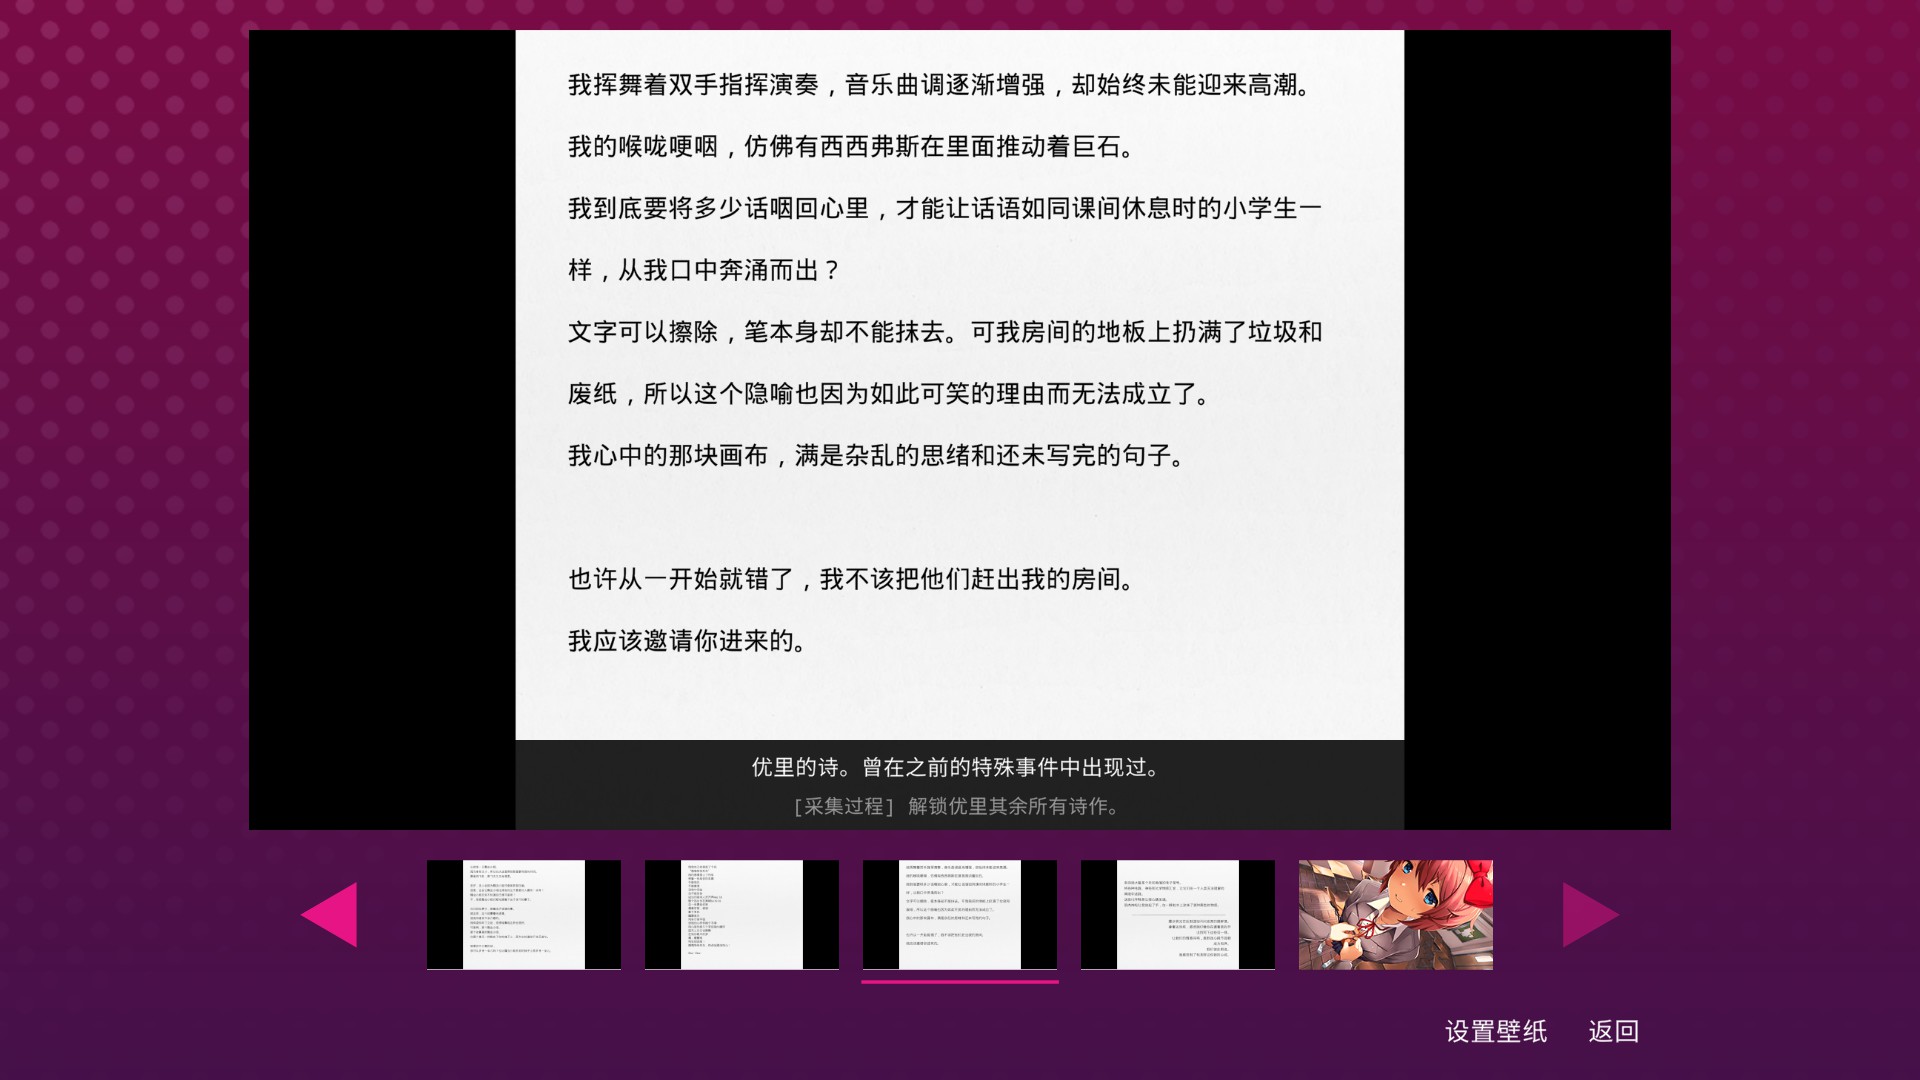The width and height of the screenshot is (1920, 1080).
Task: Click the line starting 也许从一开始就错了
Action: [852, 579]
